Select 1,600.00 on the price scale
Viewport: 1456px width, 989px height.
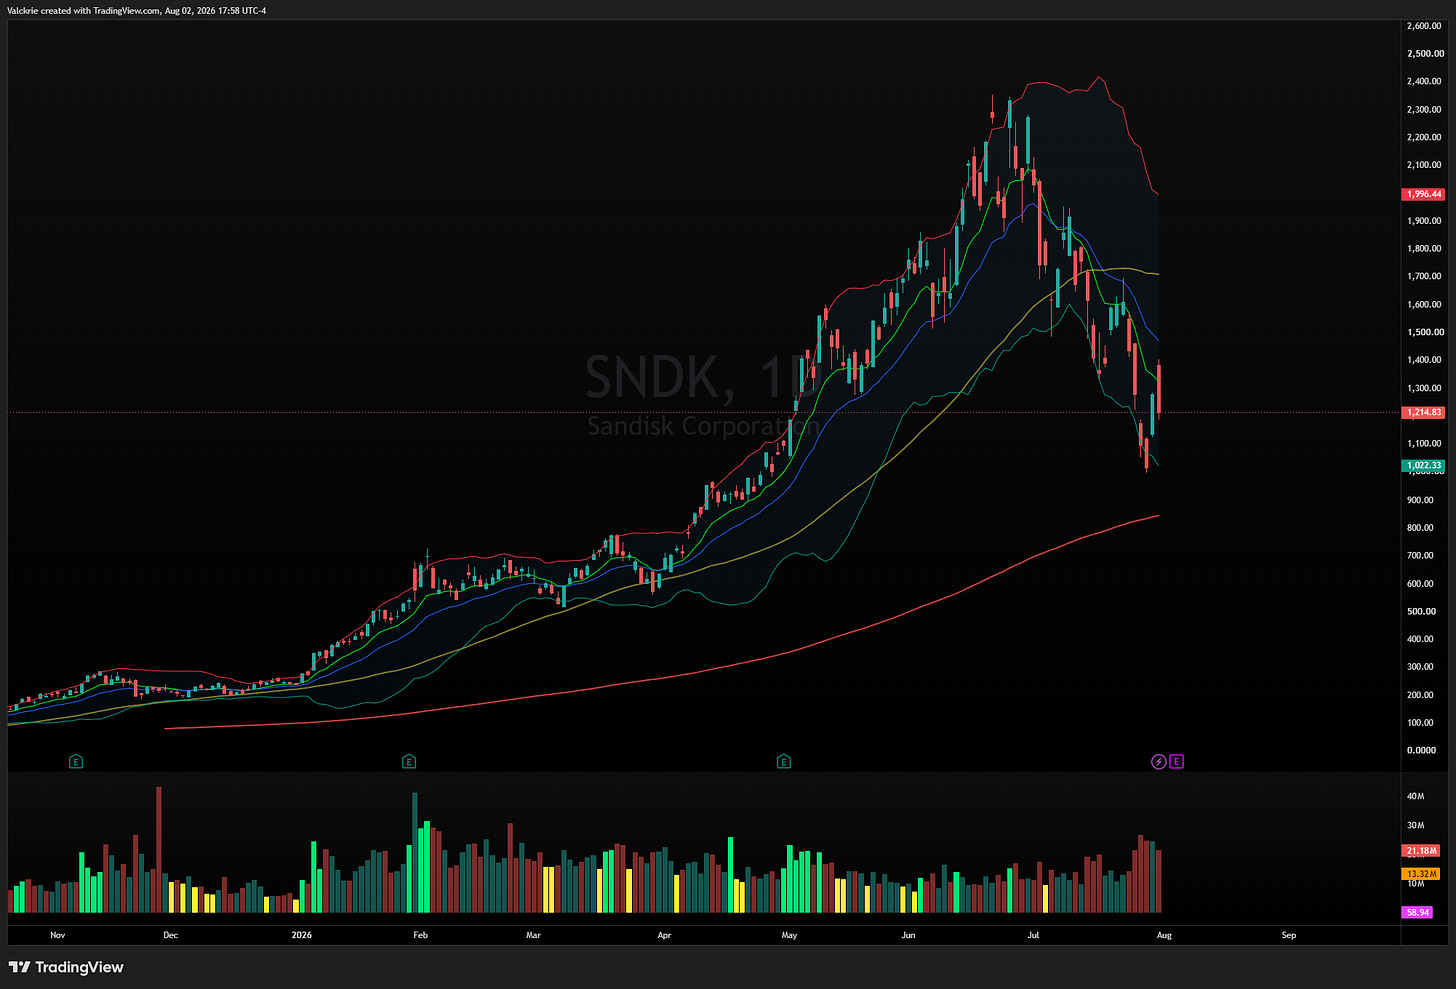click(x=1424, y=305)
